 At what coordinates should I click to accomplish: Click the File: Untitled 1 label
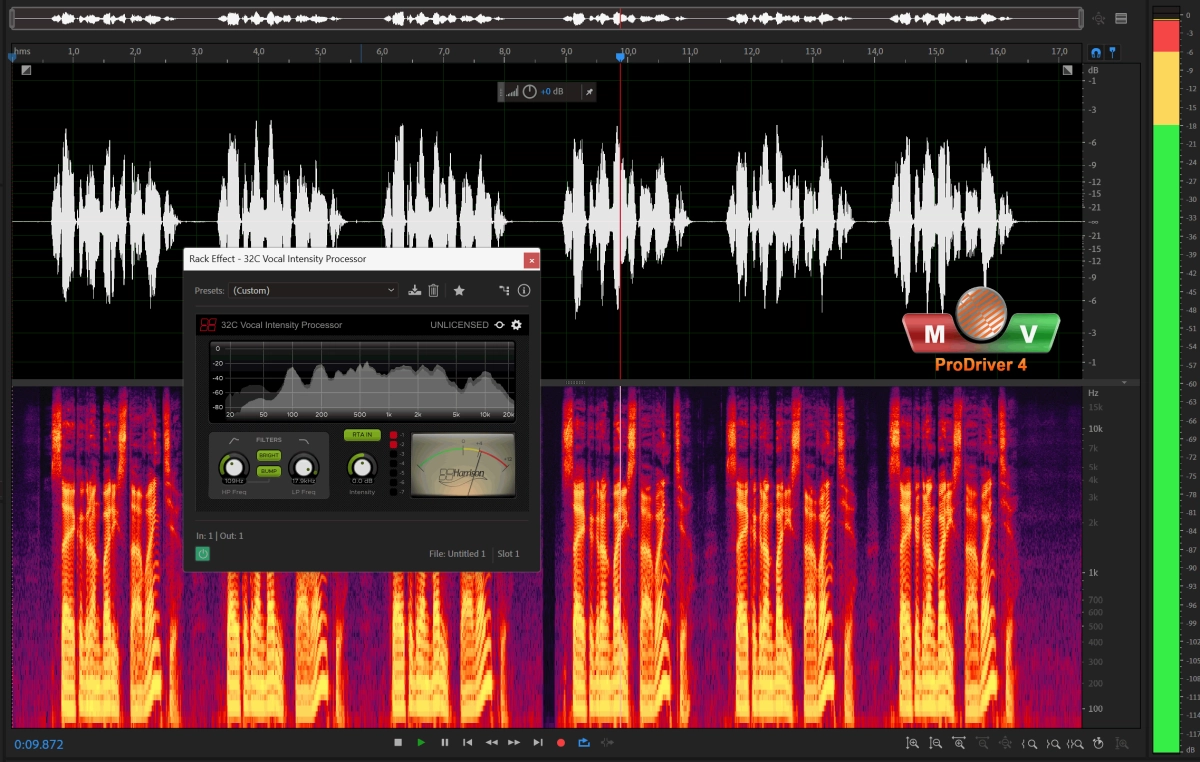(457, 553)
